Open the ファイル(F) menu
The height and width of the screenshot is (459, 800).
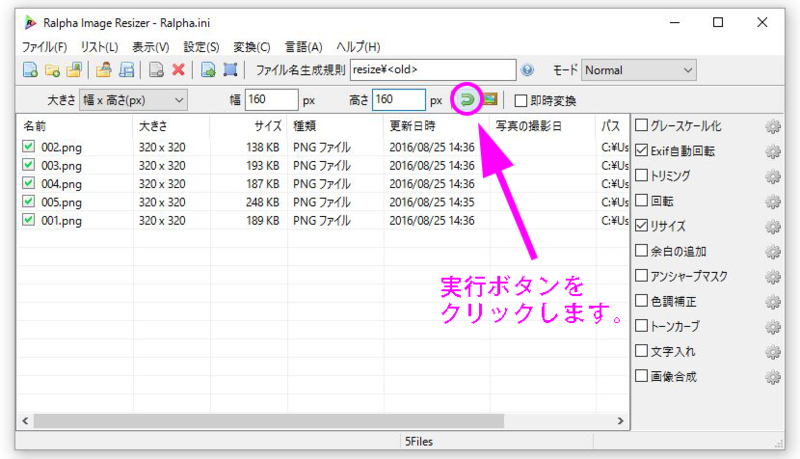click(x=44, y=47)
